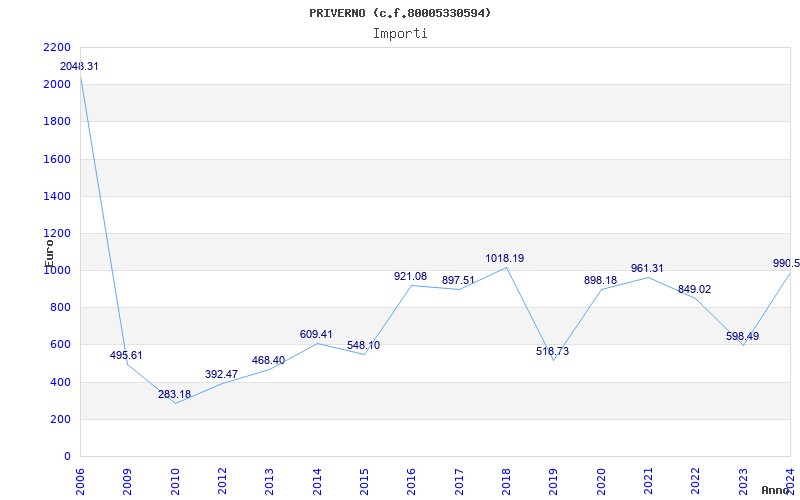800x500 pixels.
Task: Select x-axis year label 2012
Action: click(x=222, y=482)
